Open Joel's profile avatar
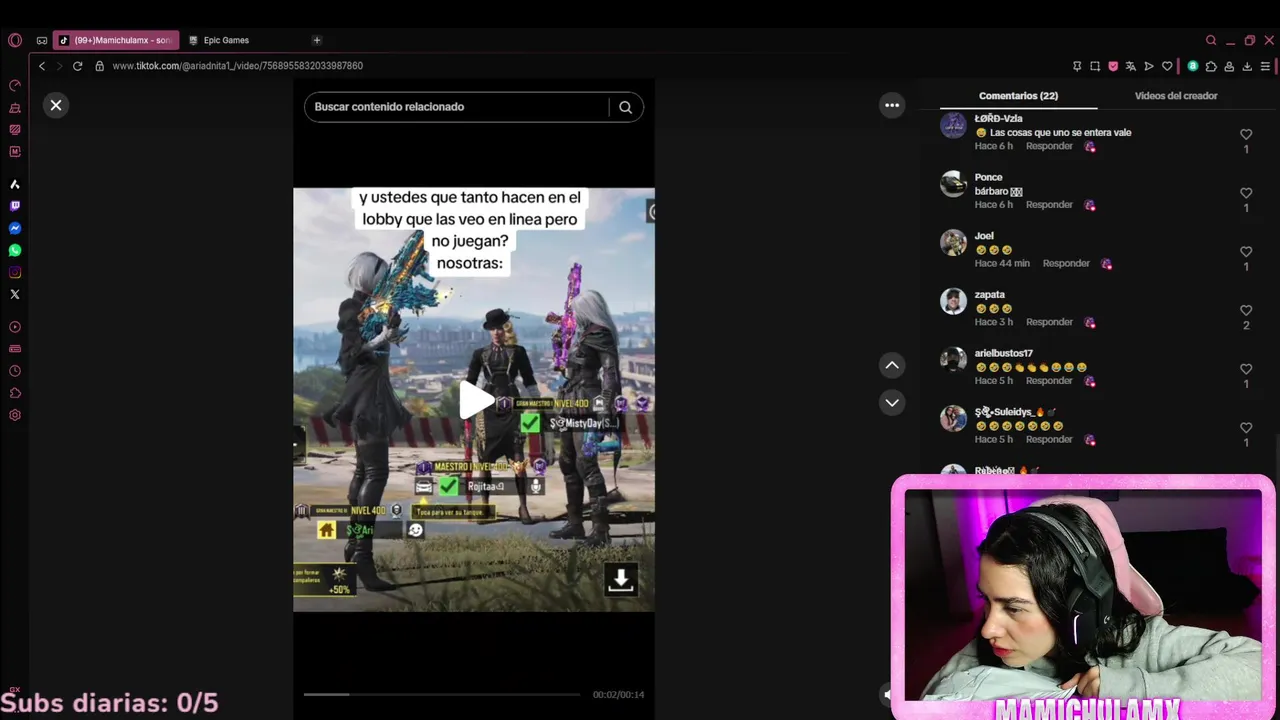This screenshot has height=720, width=1280. coord(953,243)
